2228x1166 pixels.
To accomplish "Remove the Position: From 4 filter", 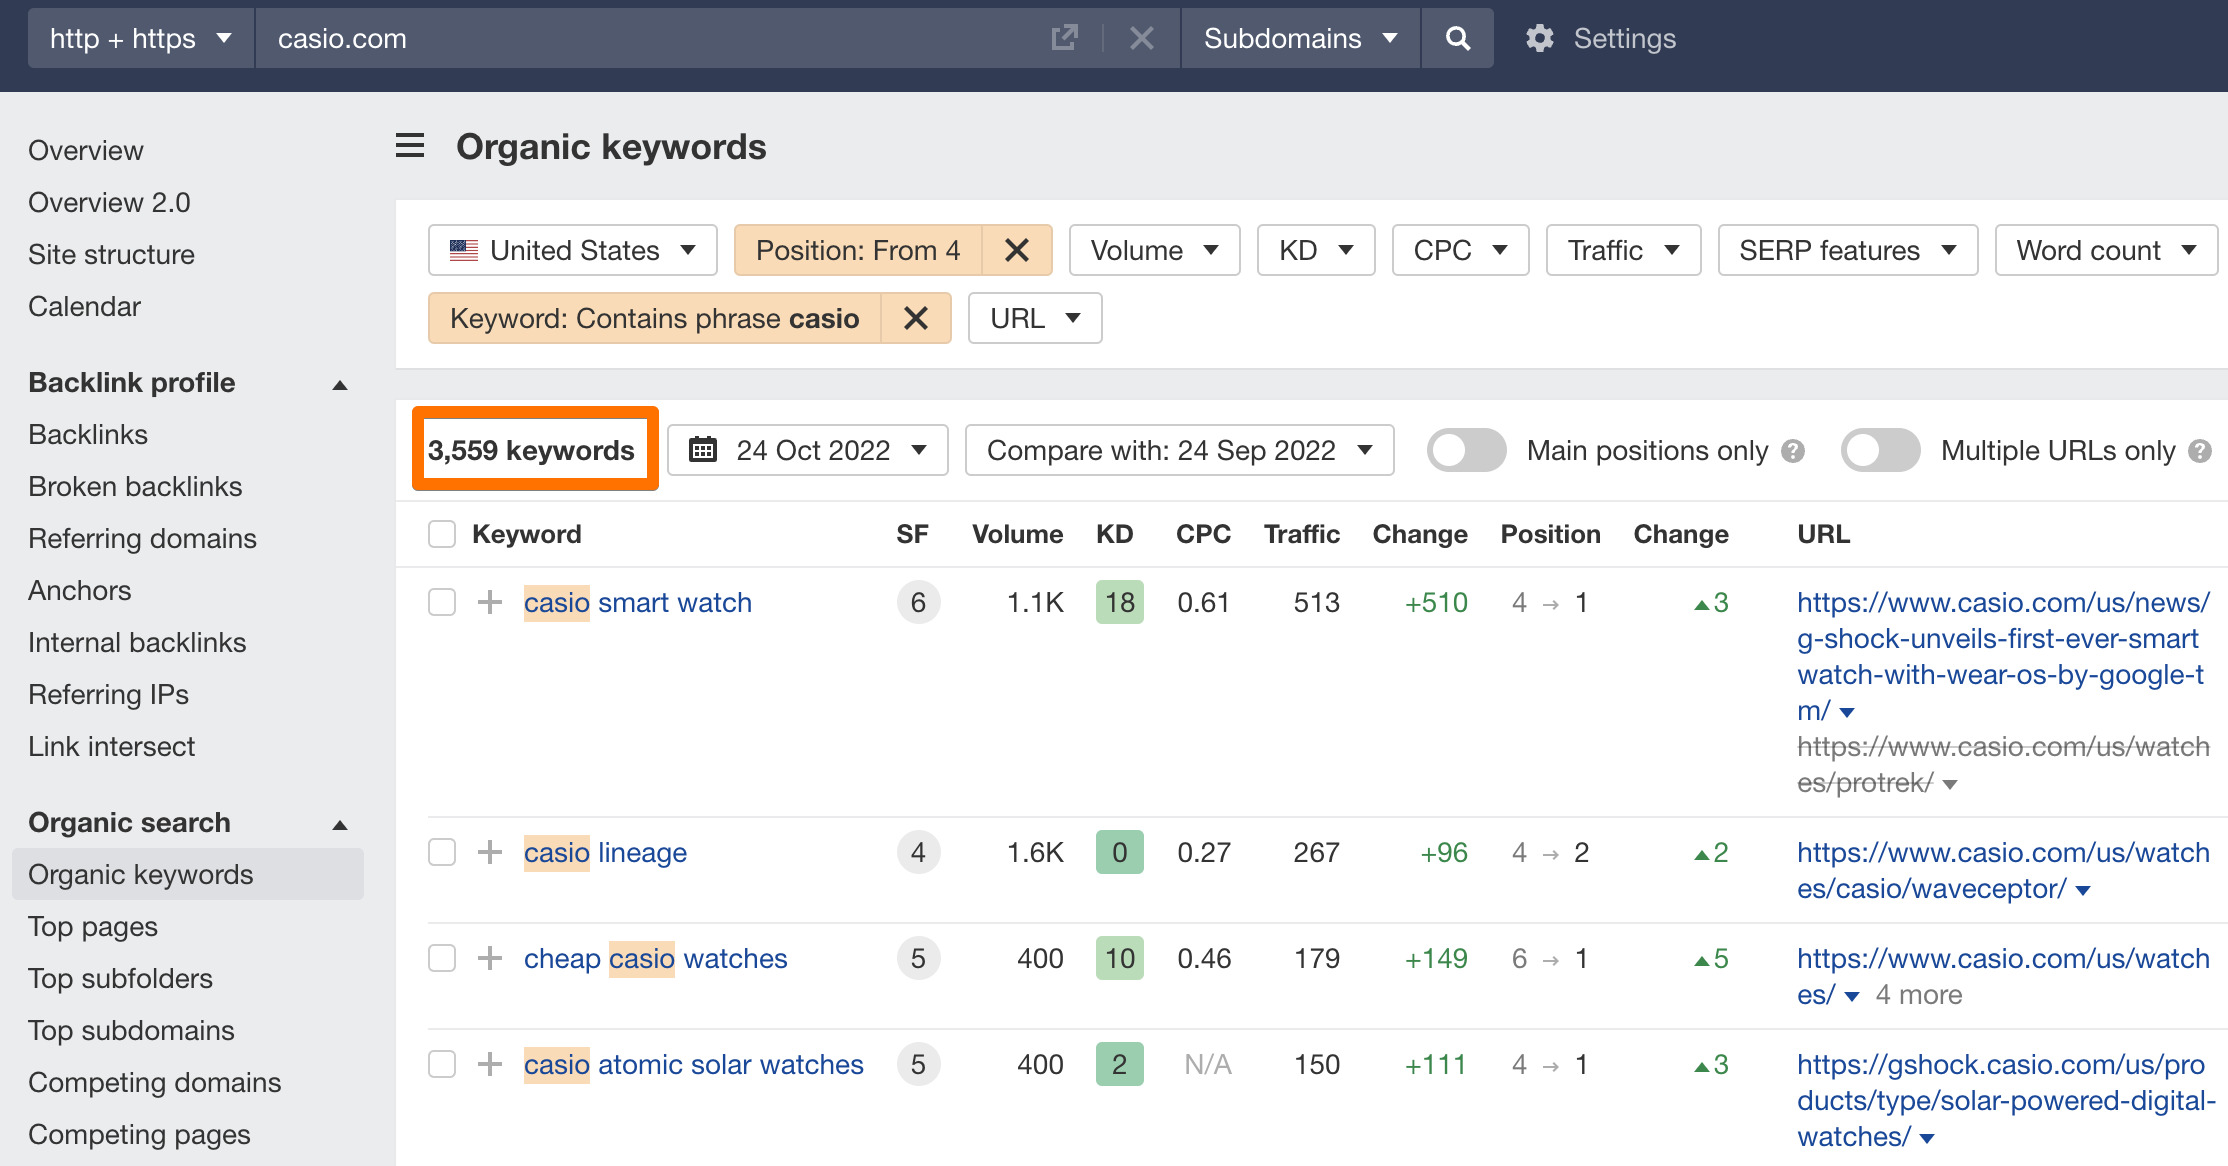I will 1017,250.
